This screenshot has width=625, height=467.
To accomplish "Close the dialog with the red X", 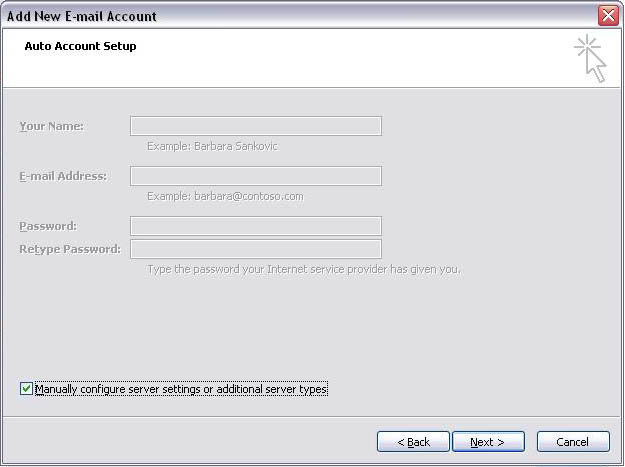I will coord(608,16).
